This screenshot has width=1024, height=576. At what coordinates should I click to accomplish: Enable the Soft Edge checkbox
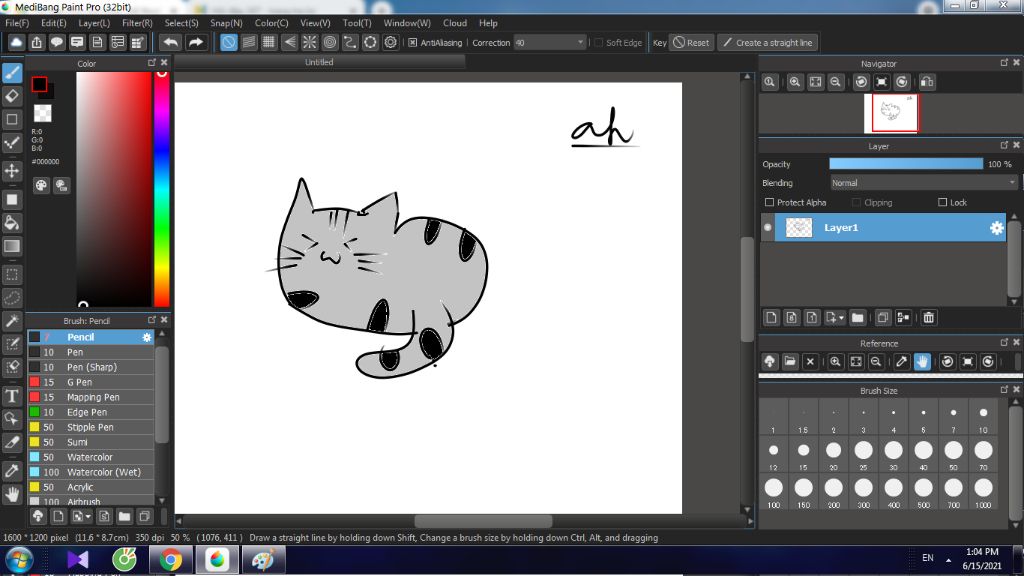[598, 42]
